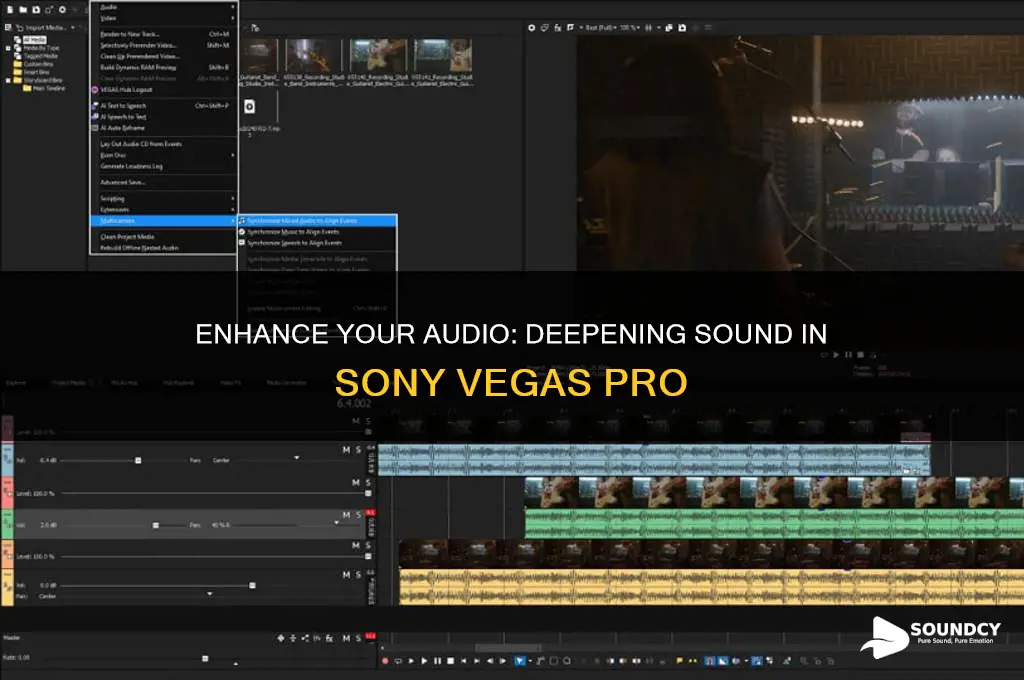Mute the red video track
This screenshot has width=1024, height=680.
coord(356,483)
